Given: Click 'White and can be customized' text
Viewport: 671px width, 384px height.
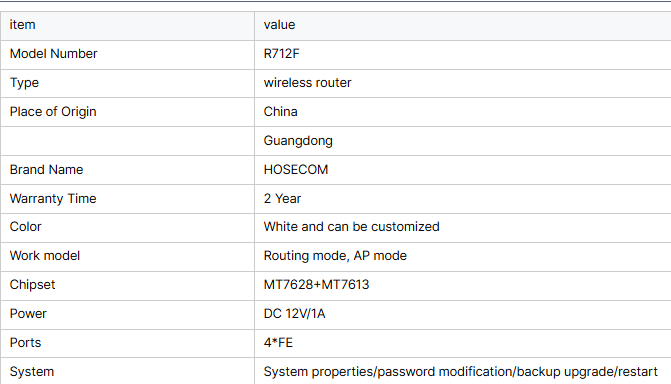Looking at the screenshot, I should point(351,227).
